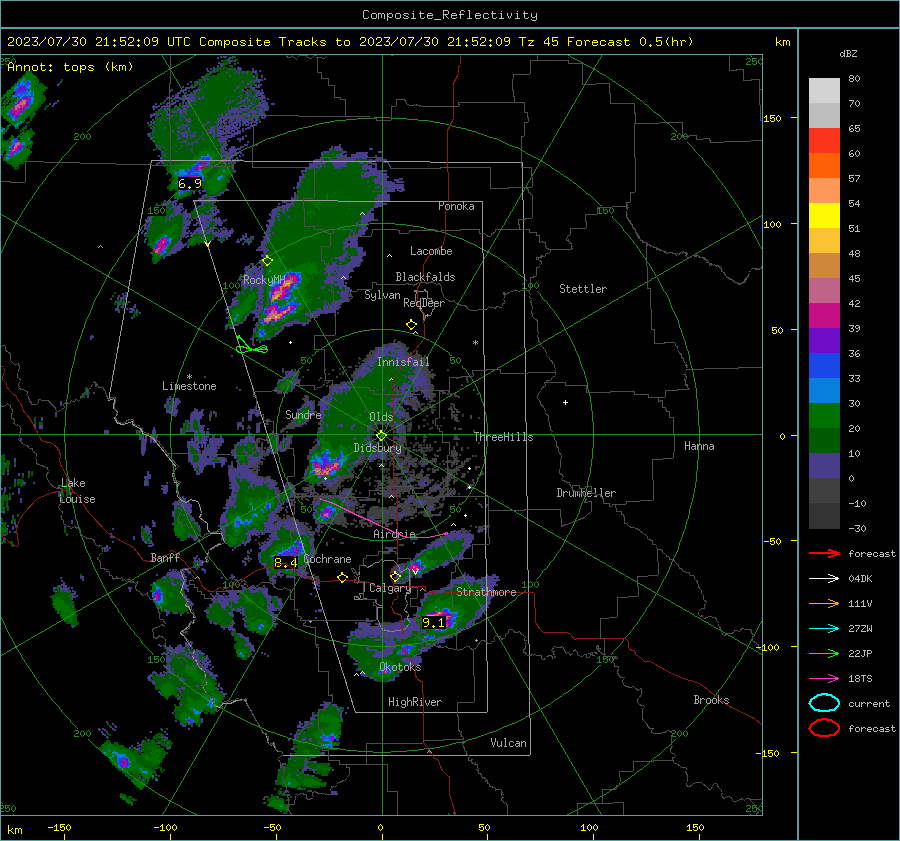
Task: Pick the dark gray swatch between 0 and -10
Action: (824, 491)
